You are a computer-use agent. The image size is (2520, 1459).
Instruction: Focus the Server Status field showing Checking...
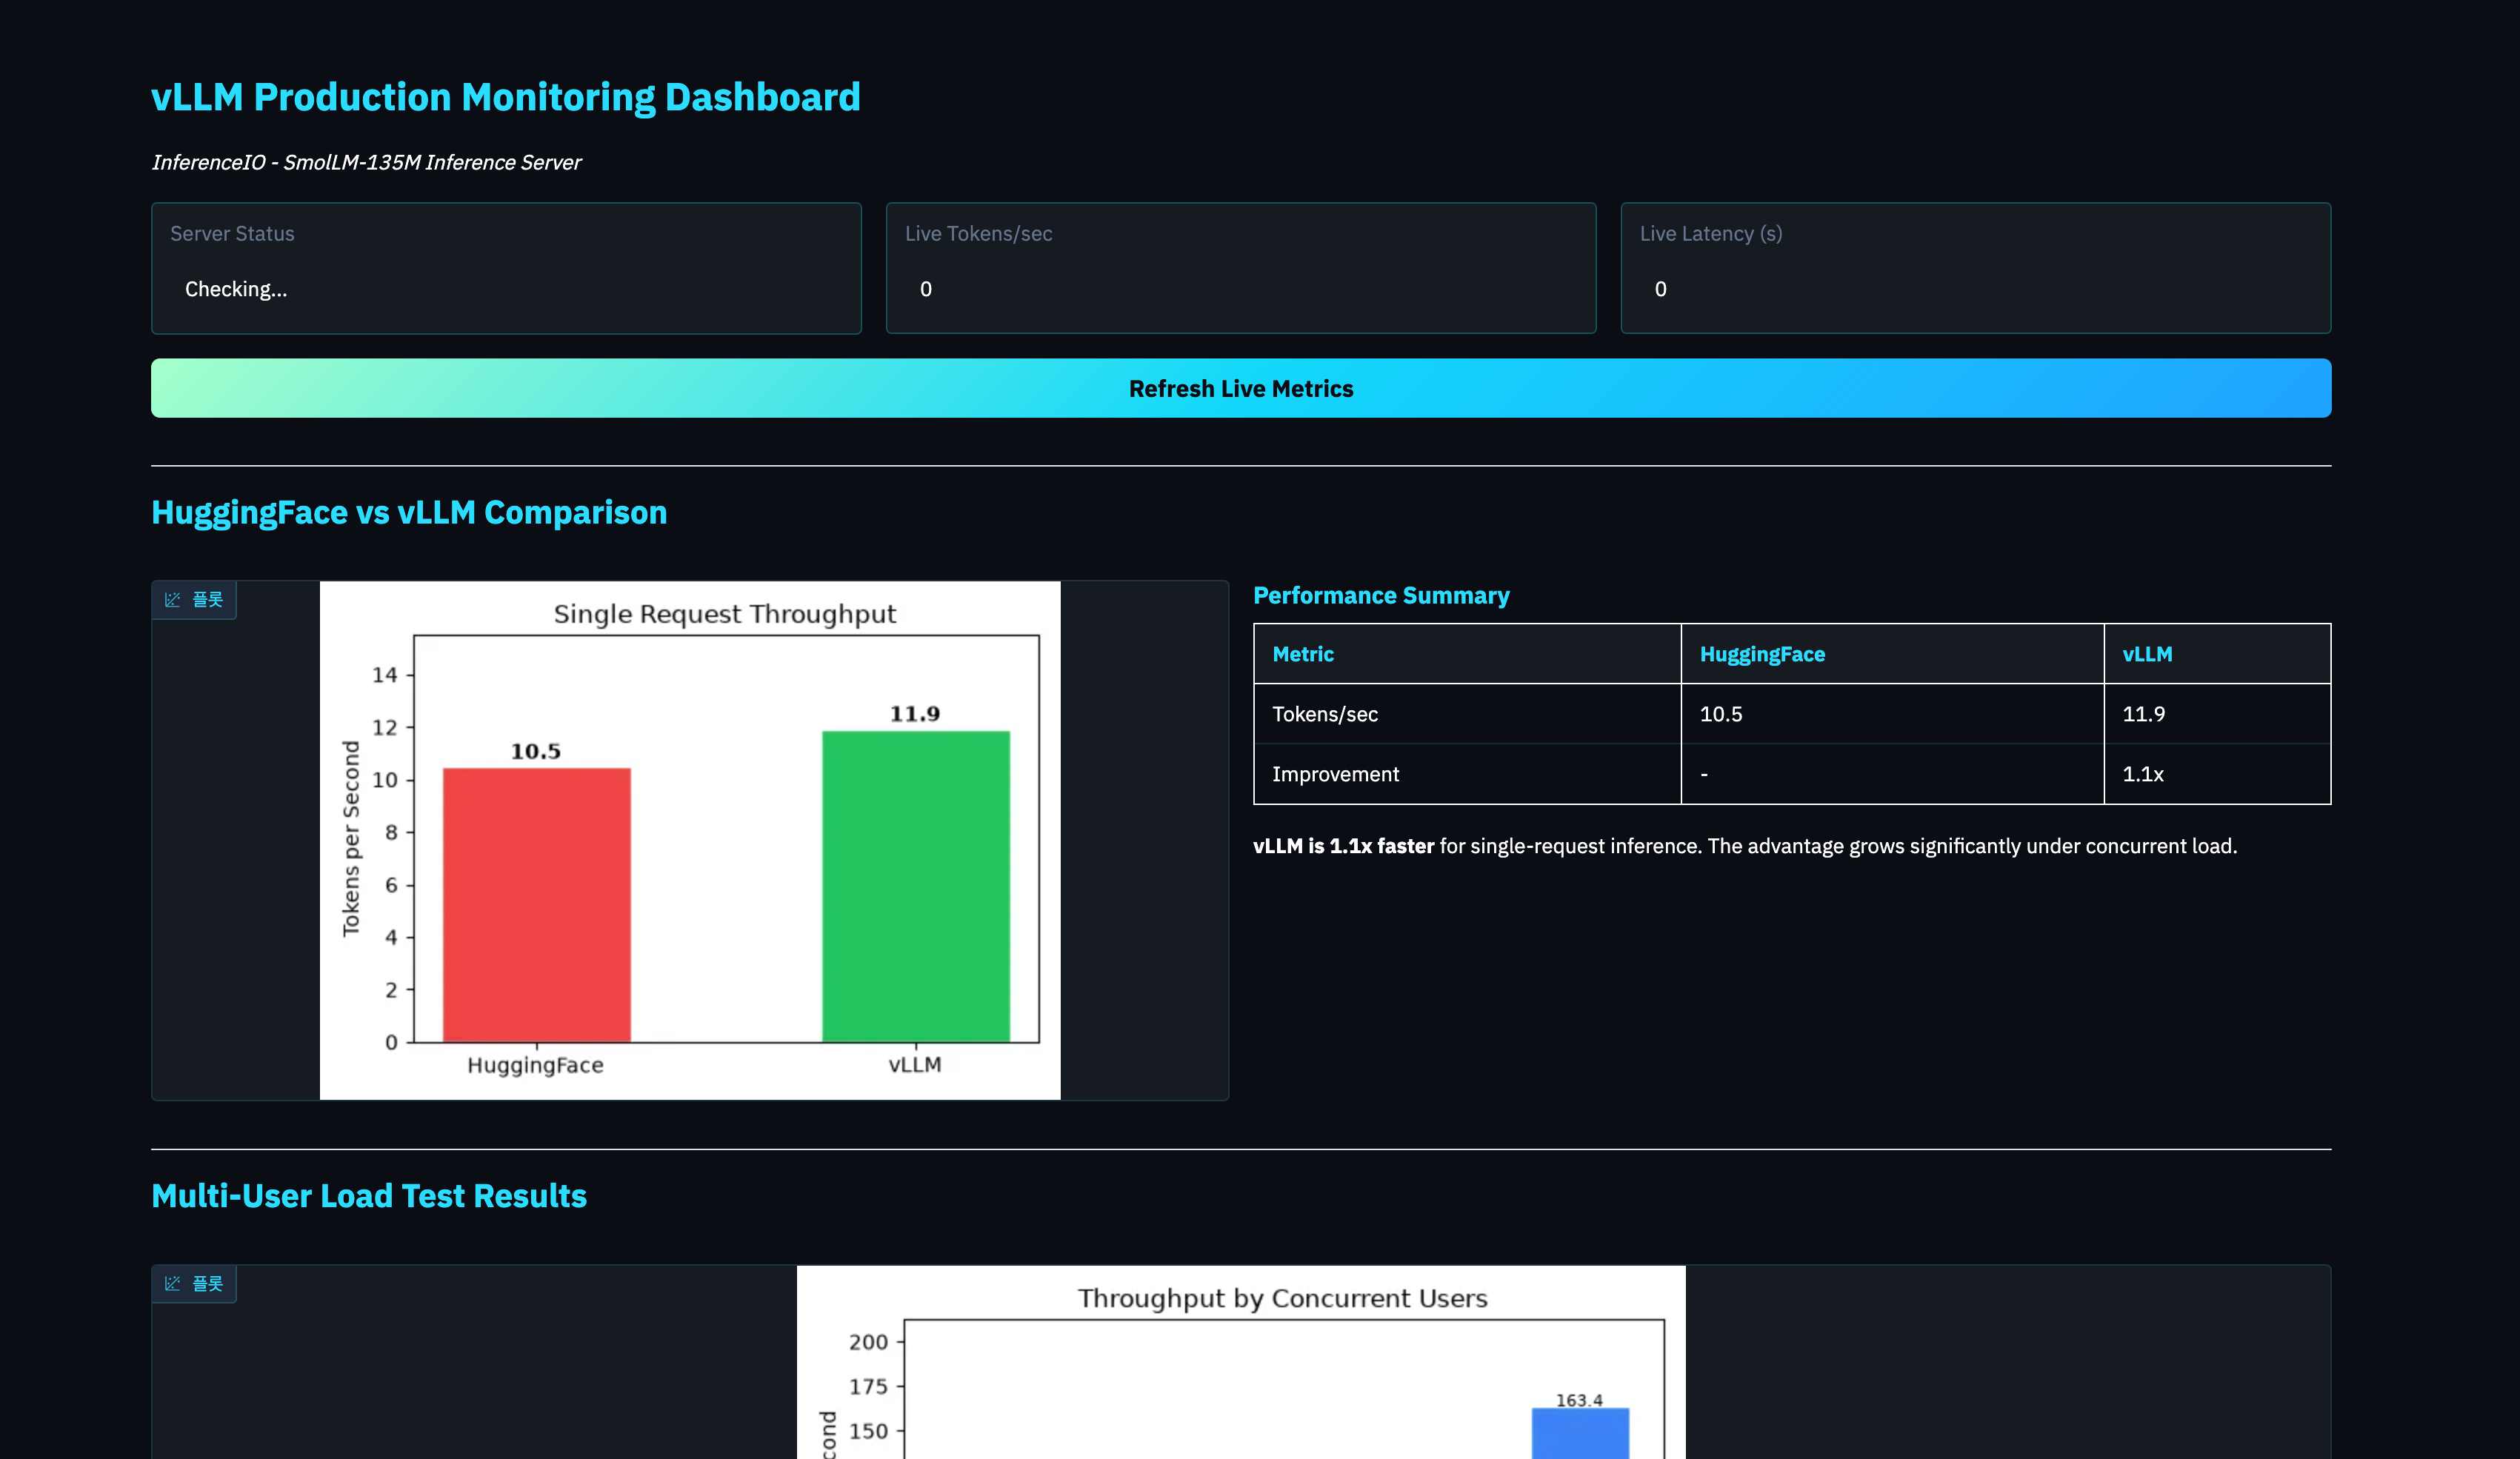coord(506,289)
